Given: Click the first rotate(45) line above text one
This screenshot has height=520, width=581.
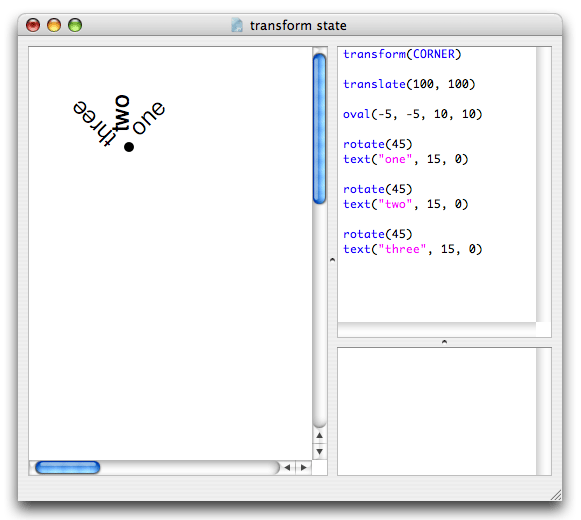Looking at the screenshot, I should (x=377, y=144).
